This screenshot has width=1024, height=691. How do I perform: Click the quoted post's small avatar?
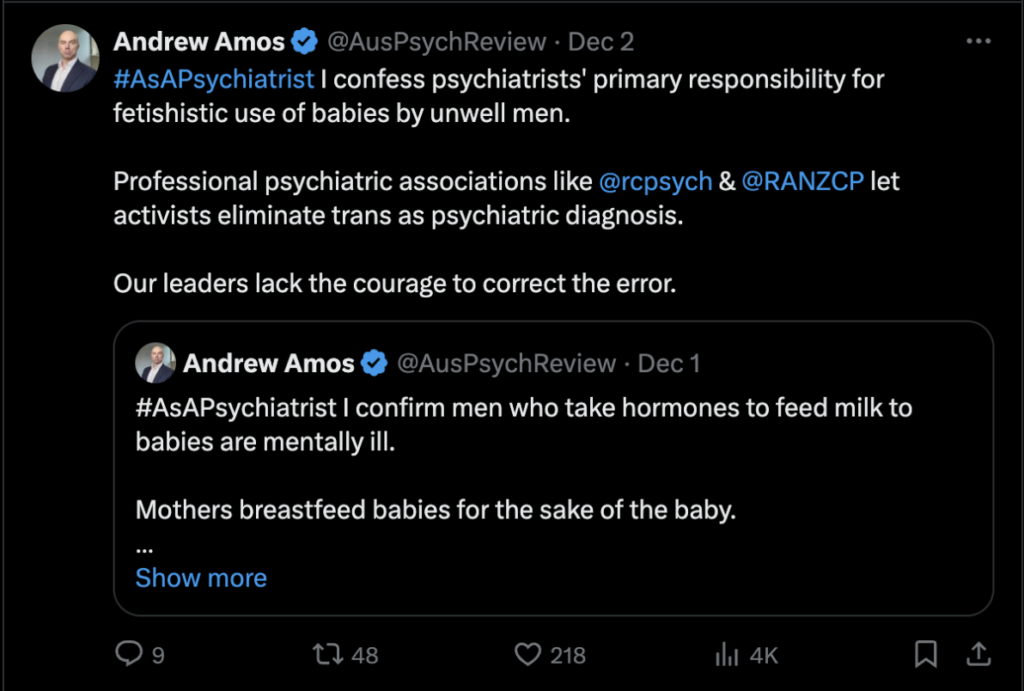155,364
